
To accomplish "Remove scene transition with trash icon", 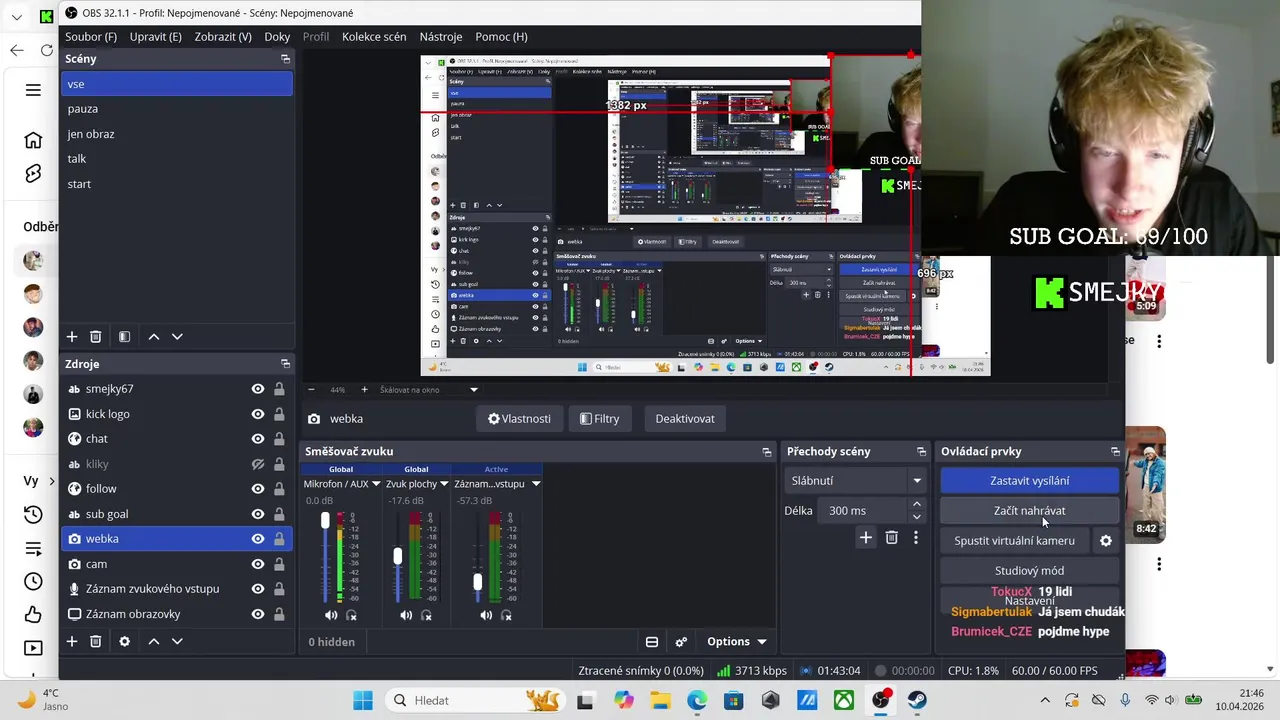I will pos(892,538).
